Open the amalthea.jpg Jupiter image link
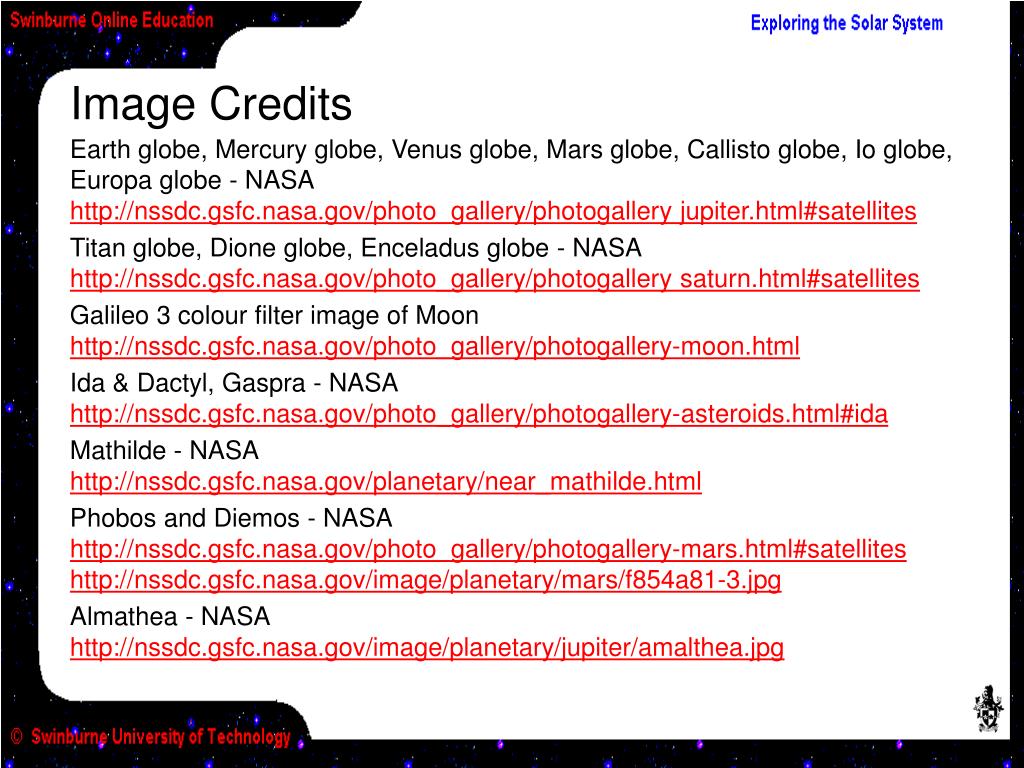Image resolution: width=1024 pixels, height=768 pixels. 427,648
